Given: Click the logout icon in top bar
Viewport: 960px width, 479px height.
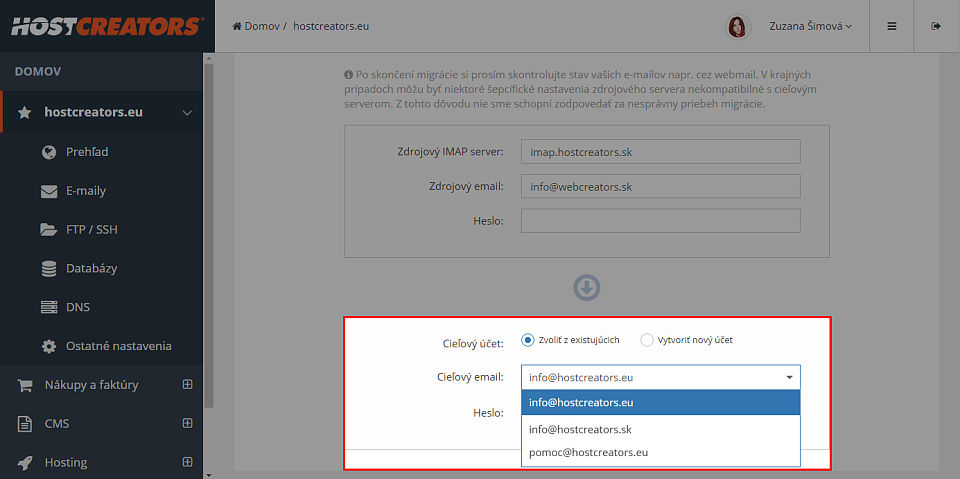Looking at the screenshot, I should [x=936, y=26].
